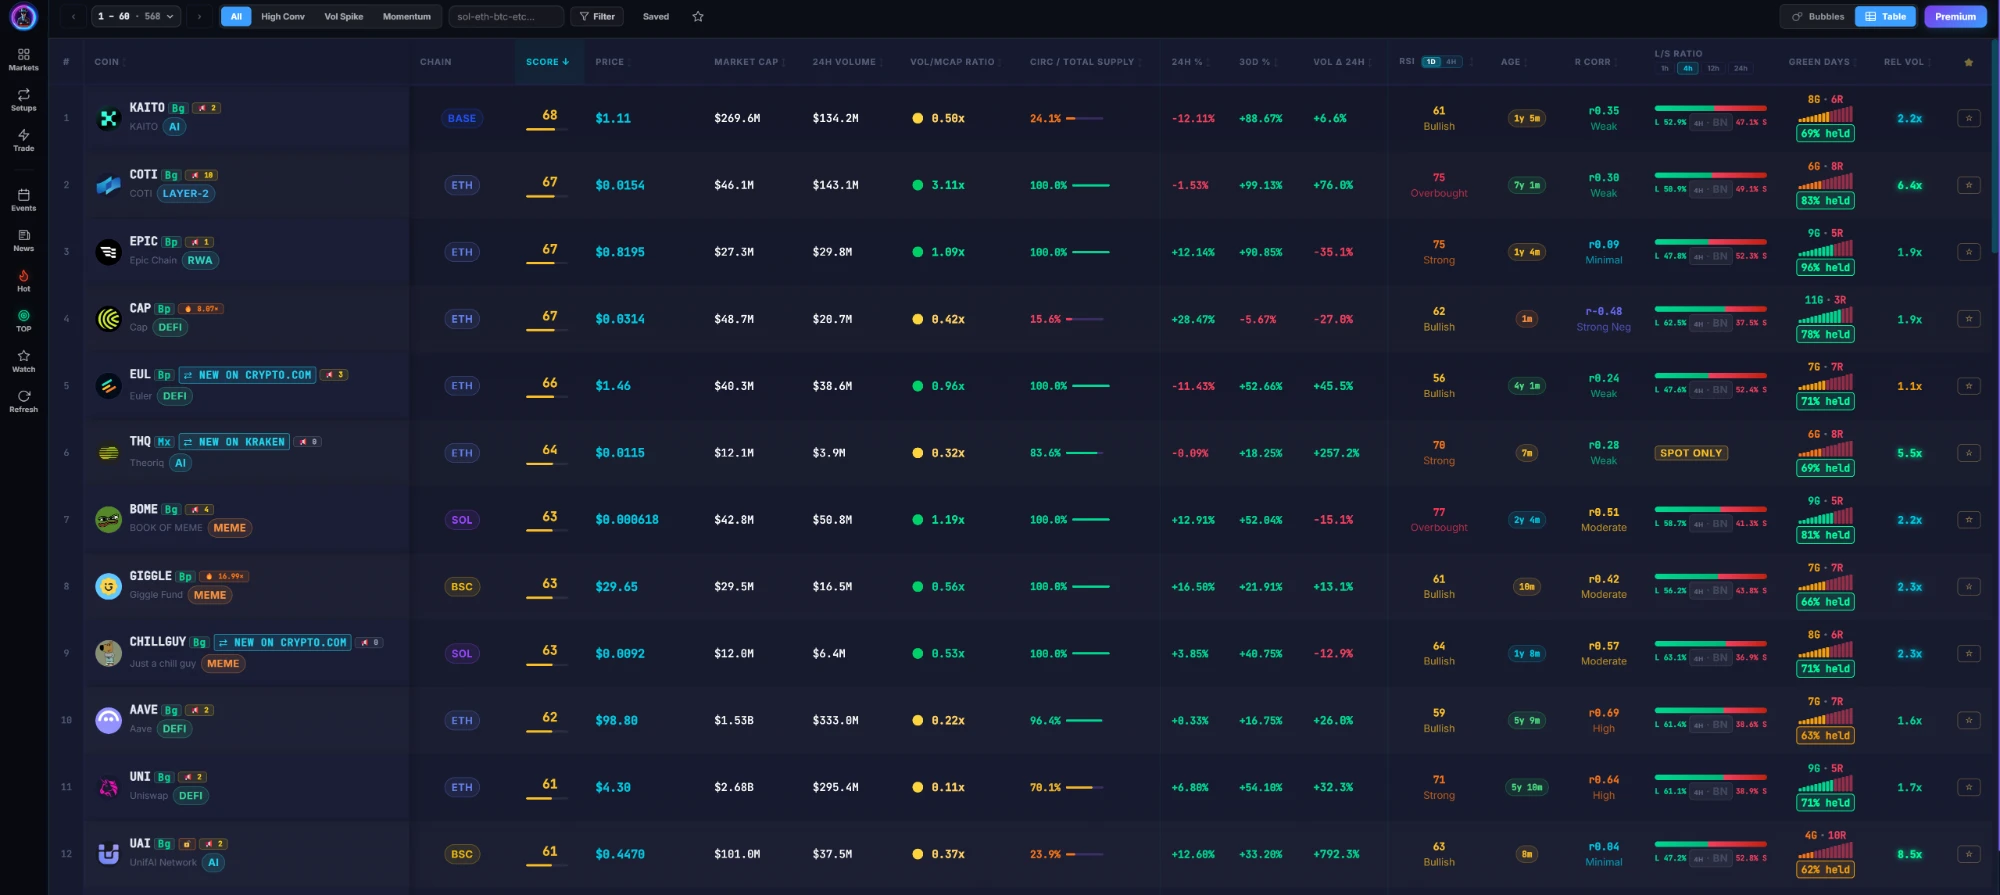Switch RSI timeframe to 4H

pos(1451,62)
